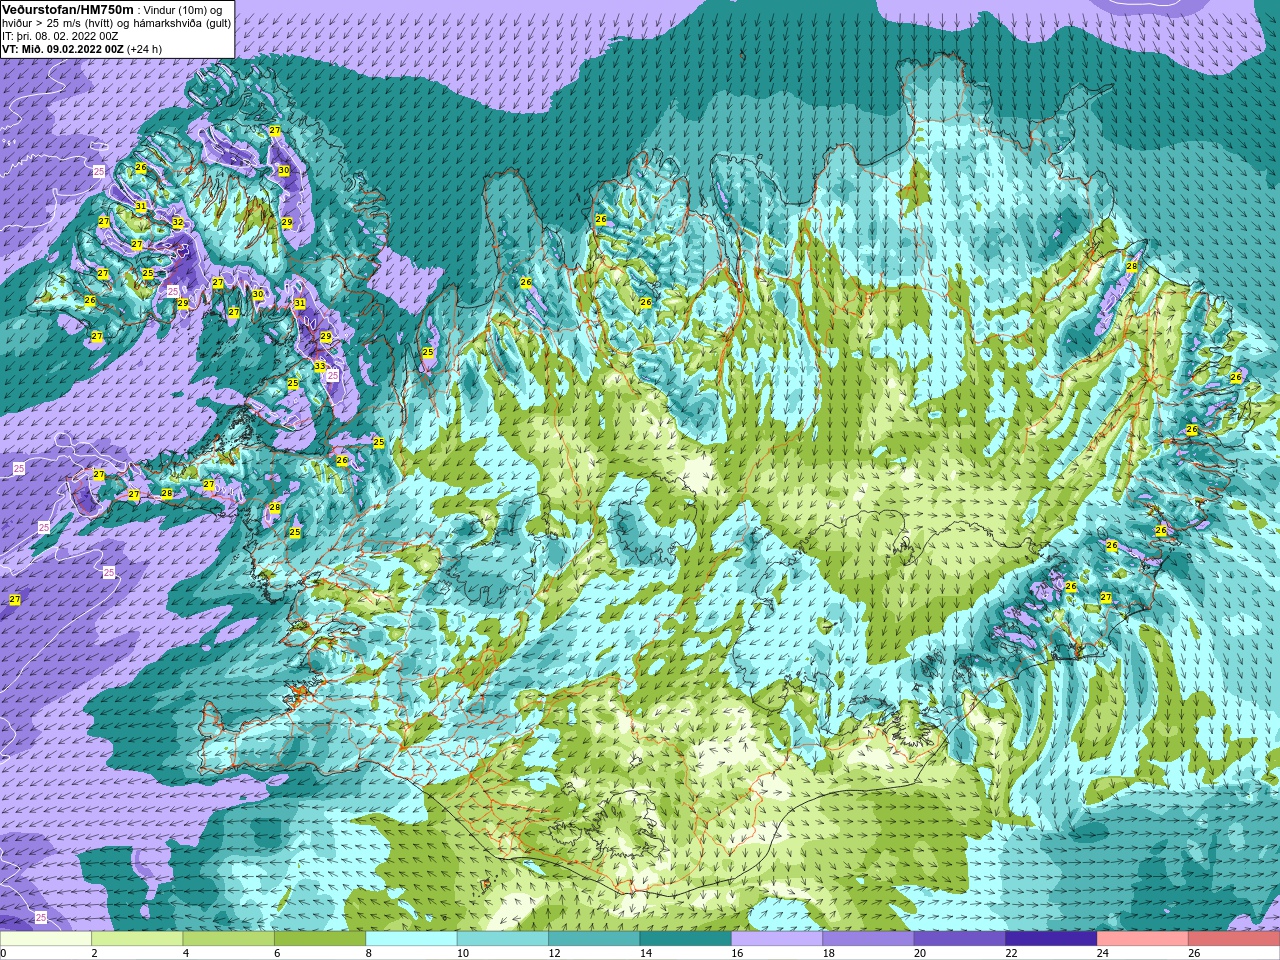Click the legend scale number 24

[1102, 953]
